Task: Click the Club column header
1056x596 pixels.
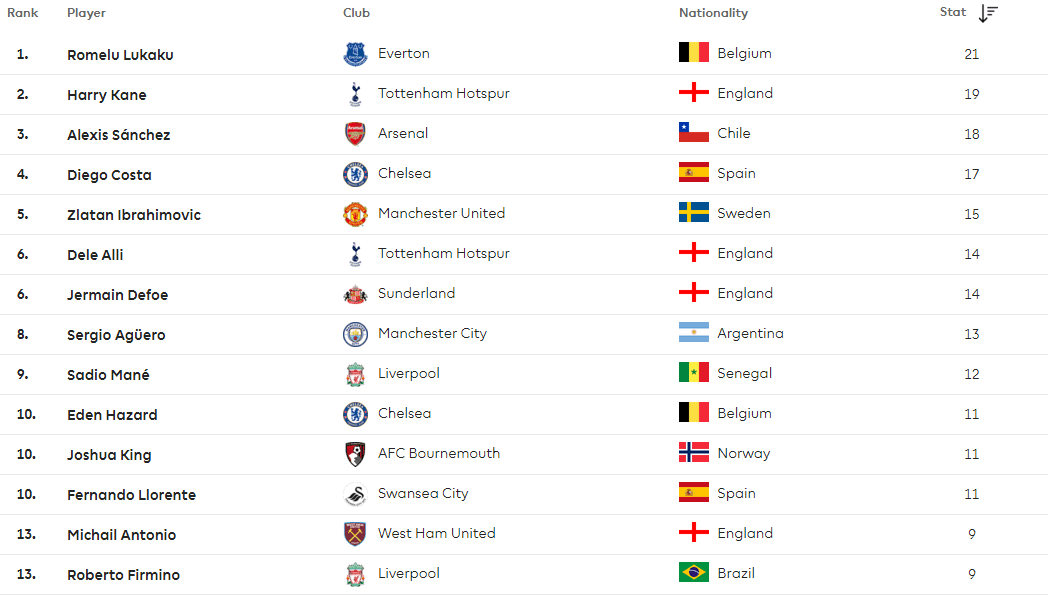Action: pyautogui.click(x=356, y=13)
